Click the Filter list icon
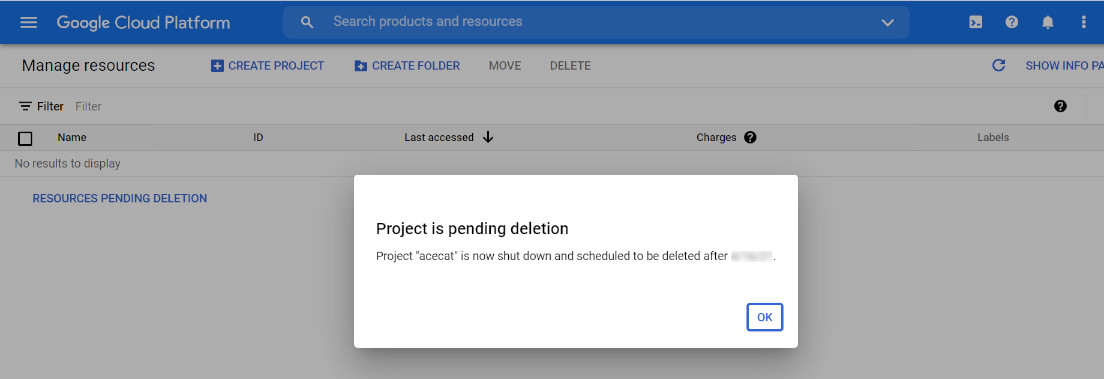Screen dimensions: 1104x379 25,106
